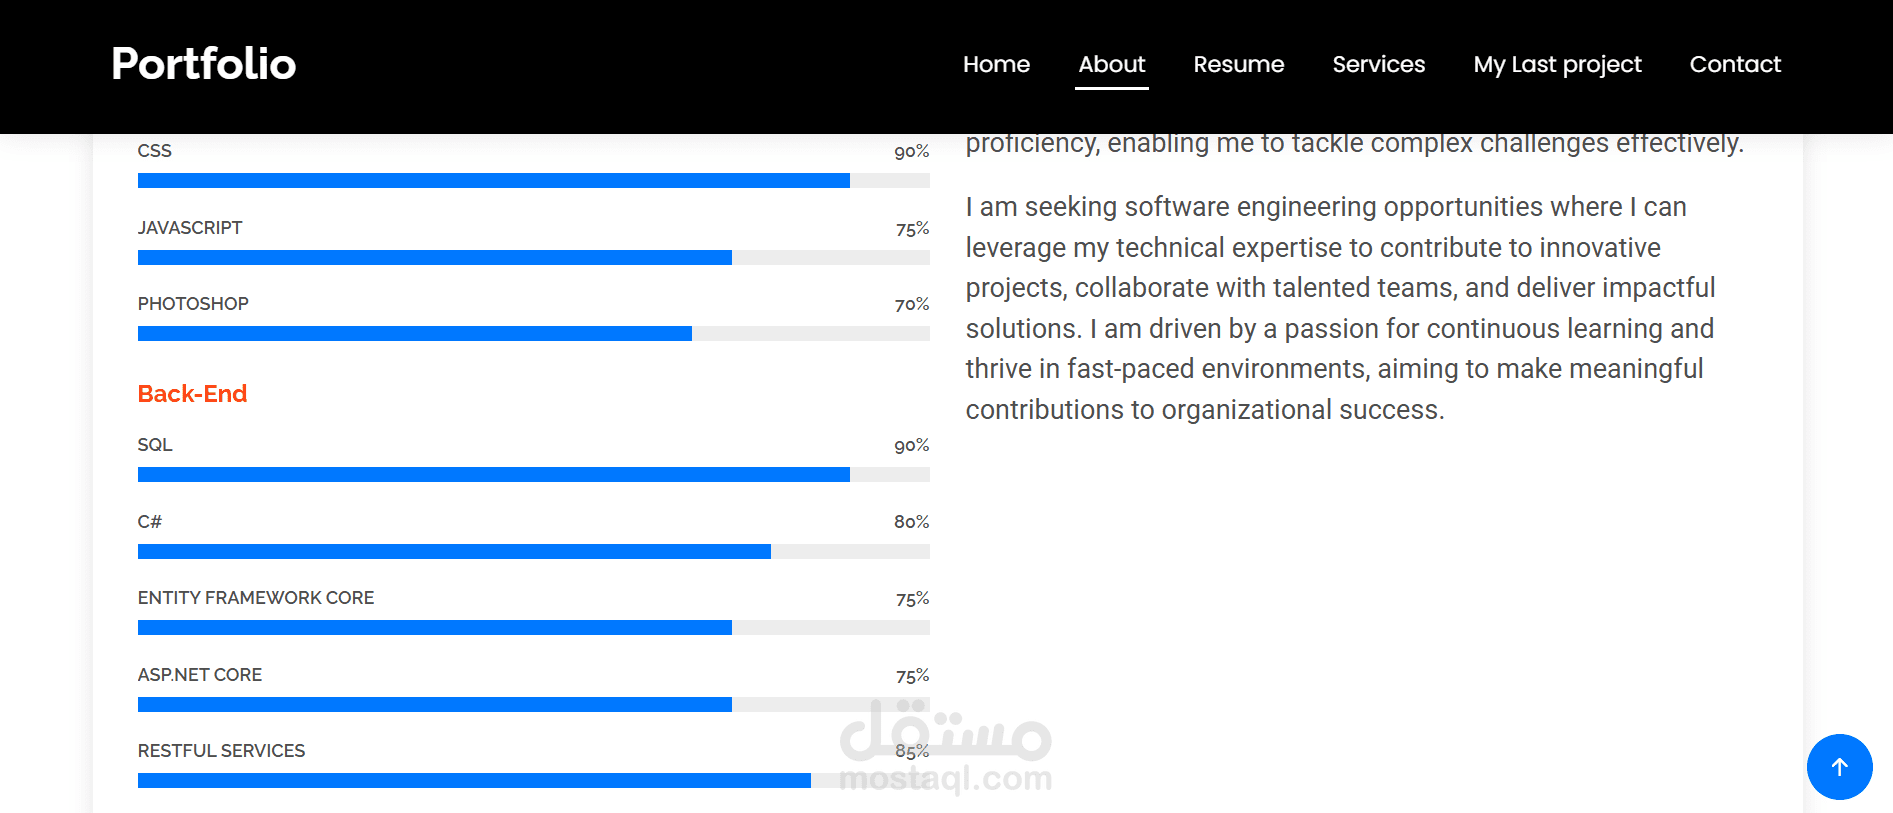Go to the Resume section
This screenshot has width=1893, height=813.
pyautogui.click(x=1238, y=64)
